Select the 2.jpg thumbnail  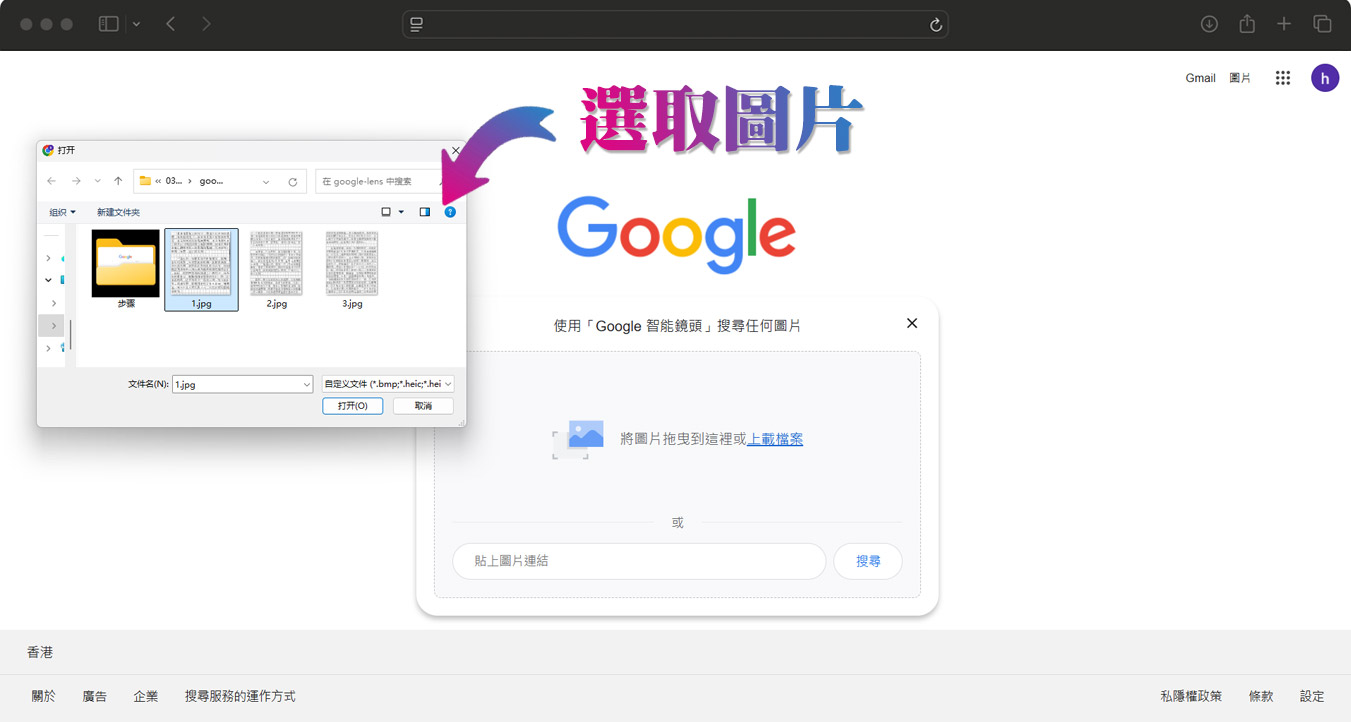point(277,269)
